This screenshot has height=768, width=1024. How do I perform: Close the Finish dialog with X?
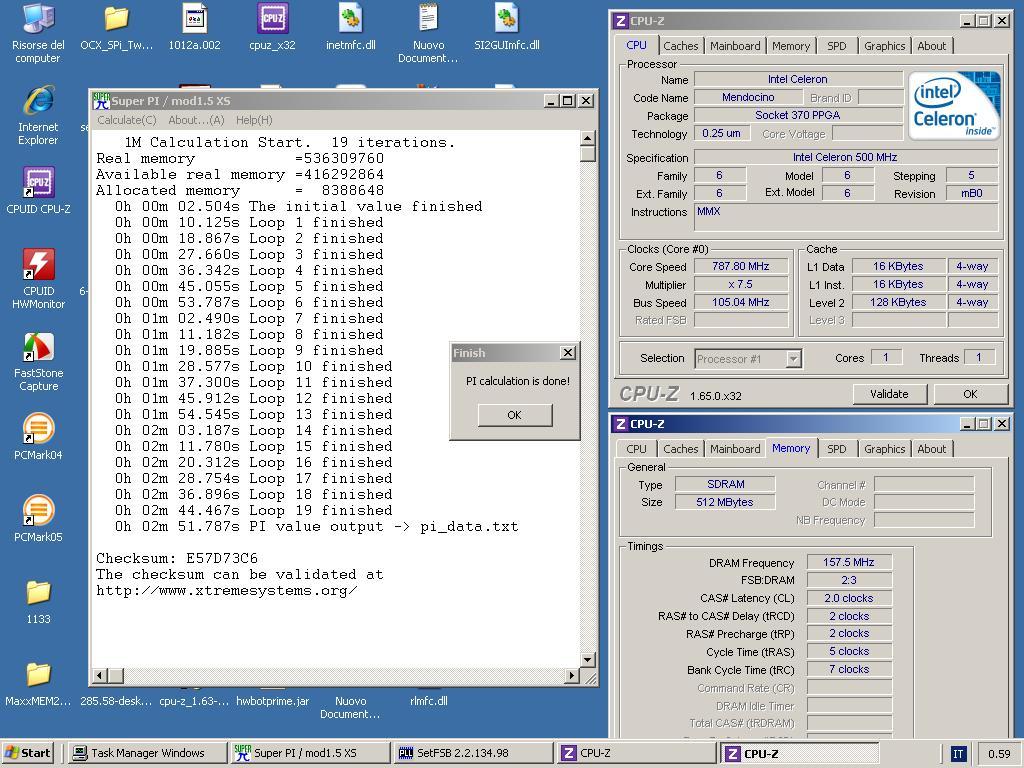pyautogui.click(x=568, y=353)
